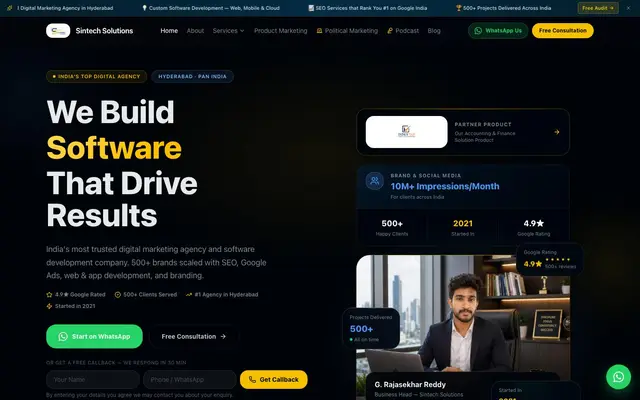The image size is (640, 400).
Task: Click the 2021 Started In stat
Action: [463, 228]
